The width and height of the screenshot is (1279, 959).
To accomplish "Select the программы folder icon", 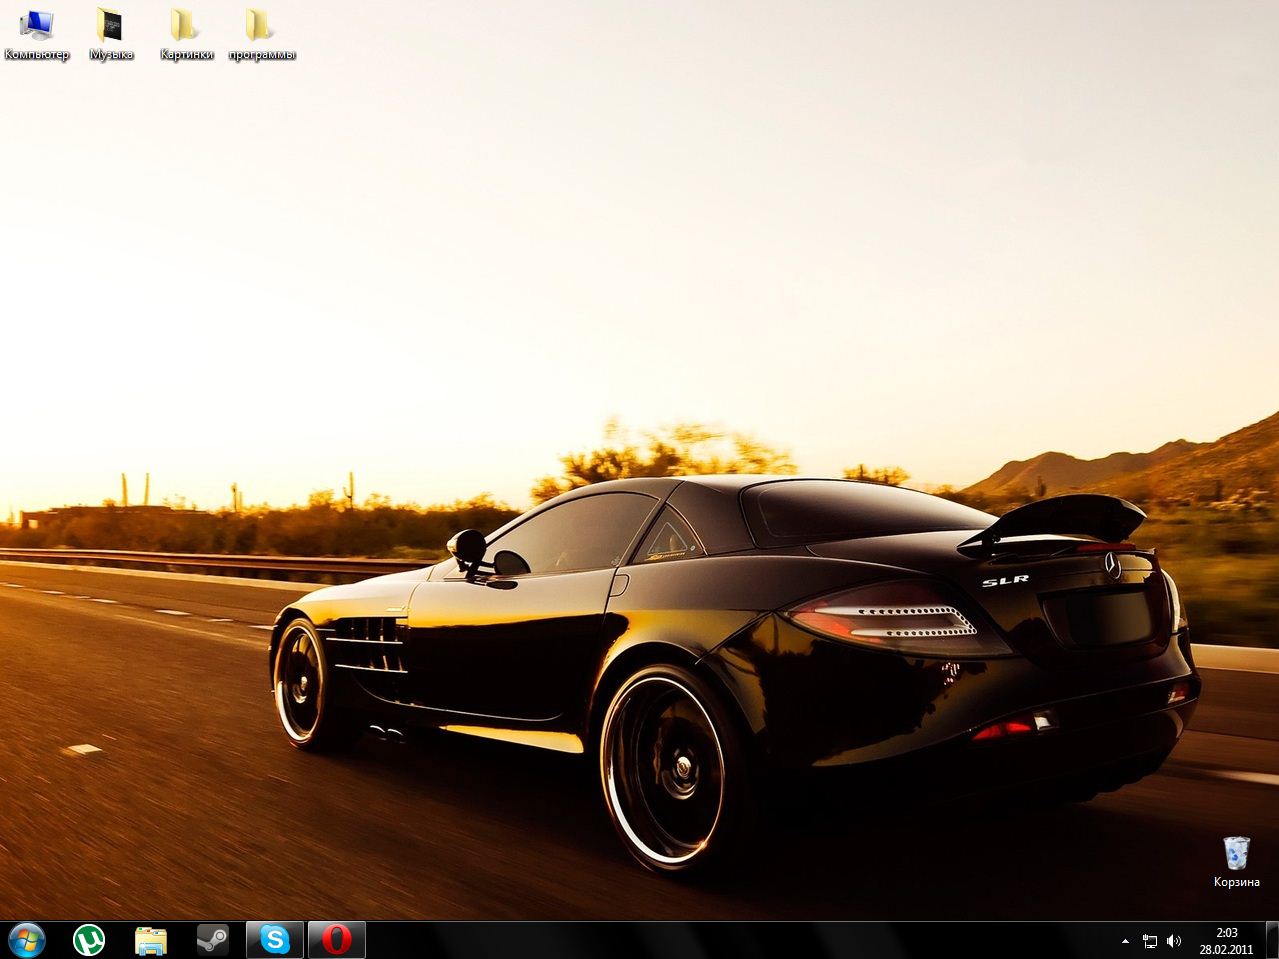I will pos(261,24).
